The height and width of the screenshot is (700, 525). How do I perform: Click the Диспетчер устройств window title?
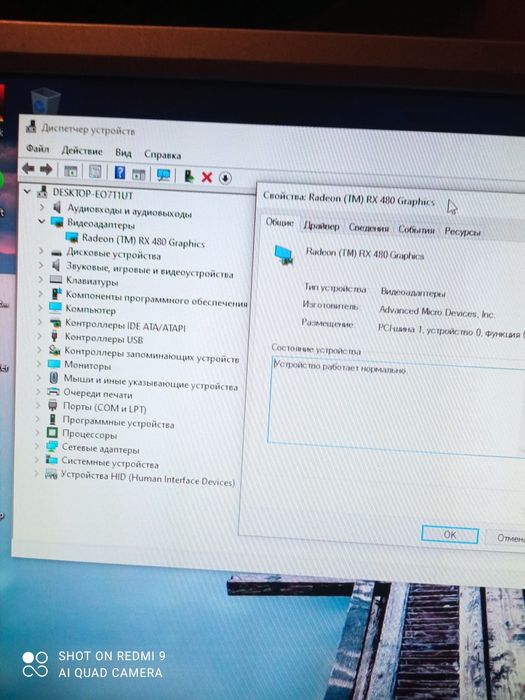(x=88, y=130)
